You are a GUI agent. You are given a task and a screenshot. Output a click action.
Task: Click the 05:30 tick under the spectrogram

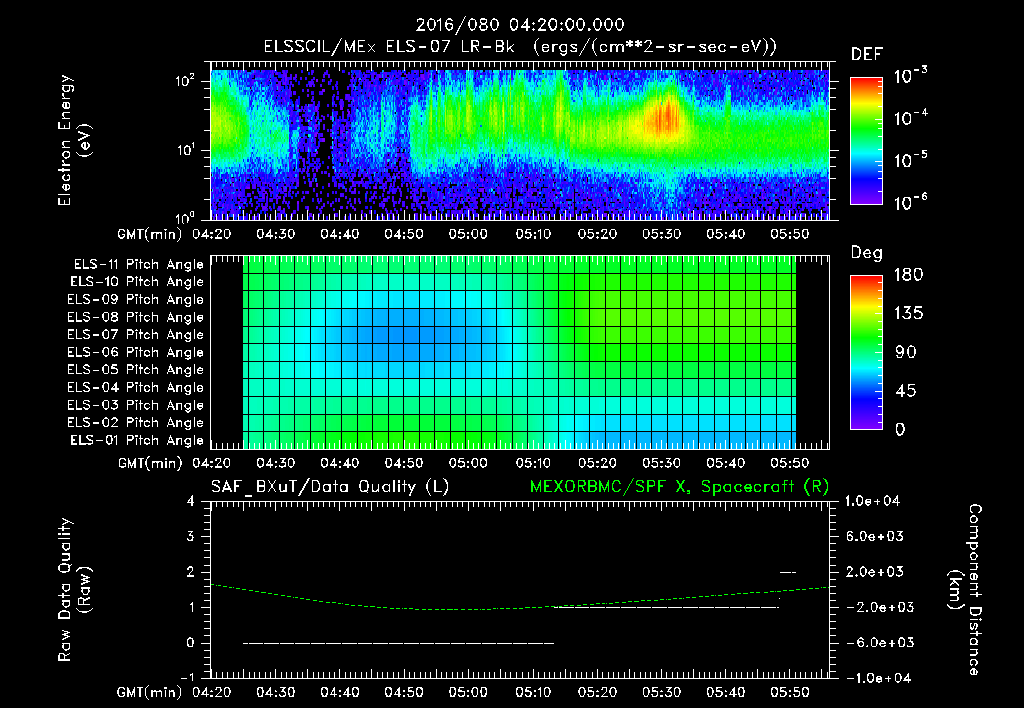pos(662,234)
